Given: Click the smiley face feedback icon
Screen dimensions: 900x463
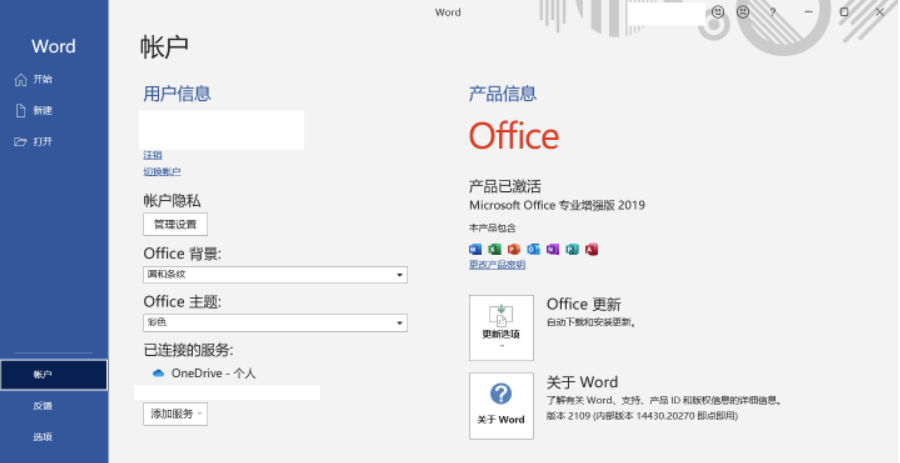Looking at the screenshot, I should (x=717, y=11).
